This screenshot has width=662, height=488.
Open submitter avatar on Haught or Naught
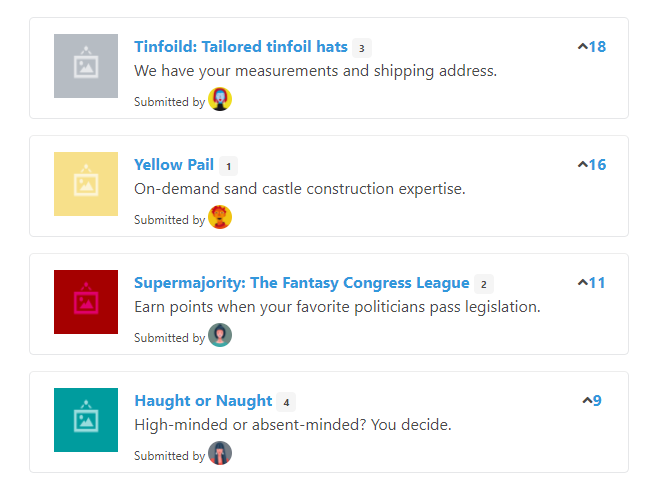[x=220, y=453]
